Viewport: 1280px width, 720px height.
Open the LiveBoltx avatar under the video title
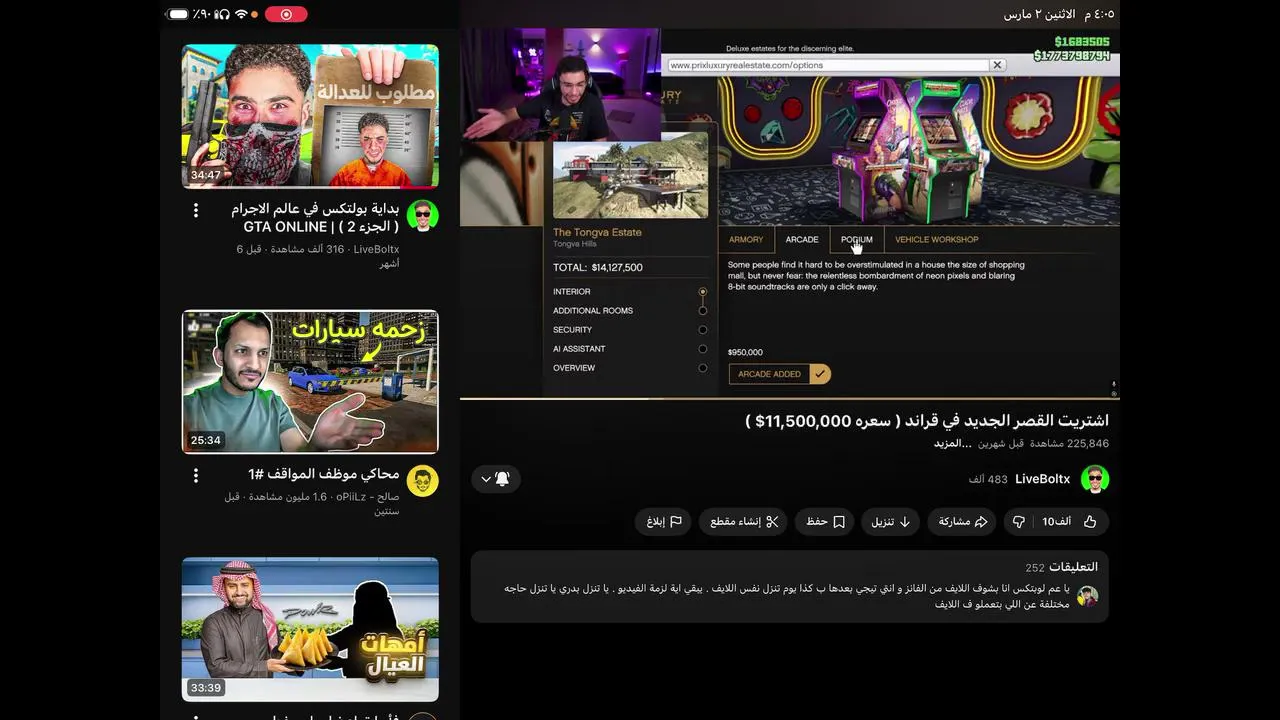pyautogui.click(x=1095, y=479)
